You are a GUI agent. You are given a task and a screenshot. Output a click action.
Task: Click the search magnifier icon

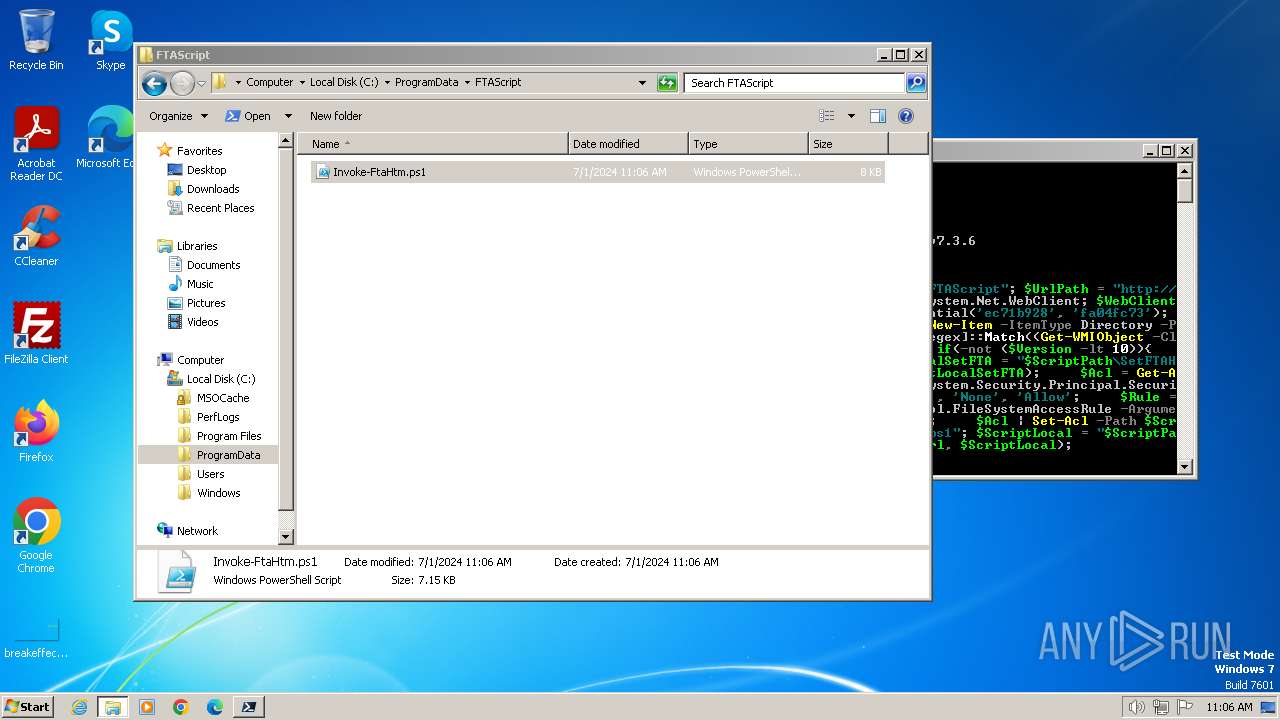(916, 83)
